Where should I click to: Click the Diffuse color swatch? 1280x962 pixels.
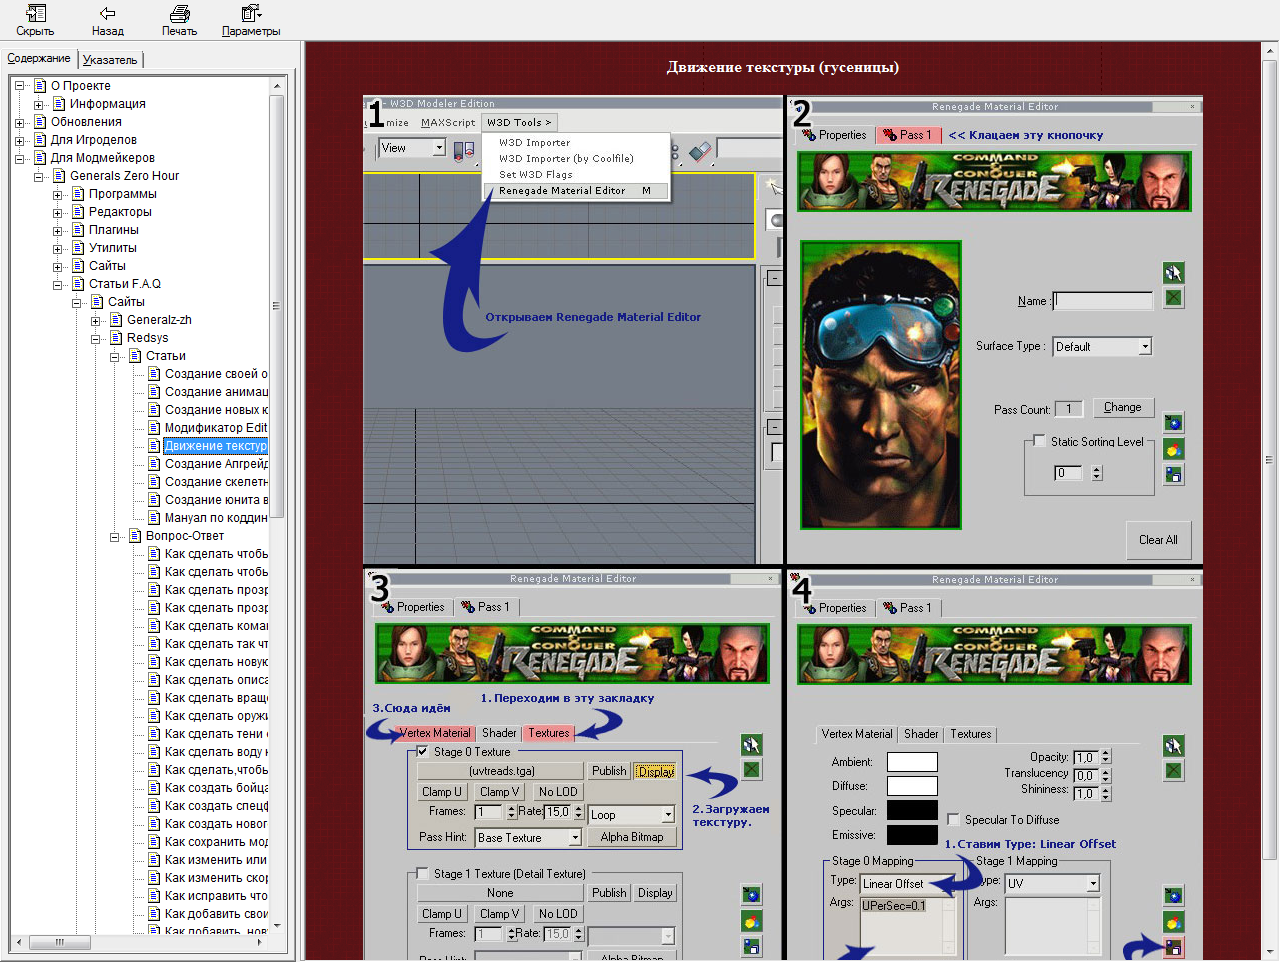912,786
